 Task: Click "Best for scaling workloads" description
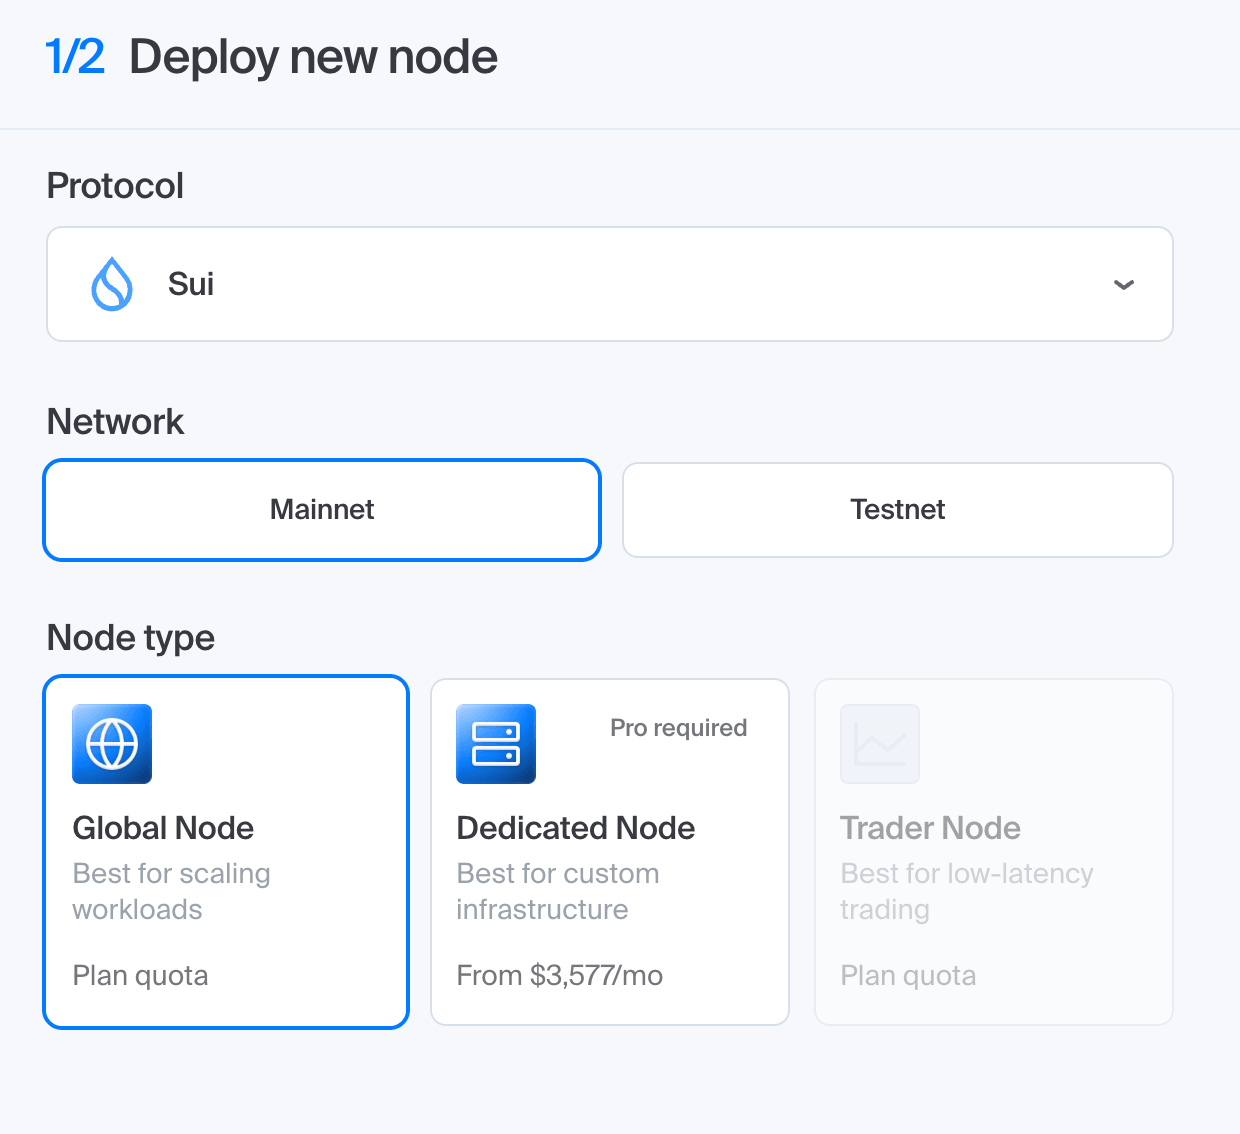point(172,891)
